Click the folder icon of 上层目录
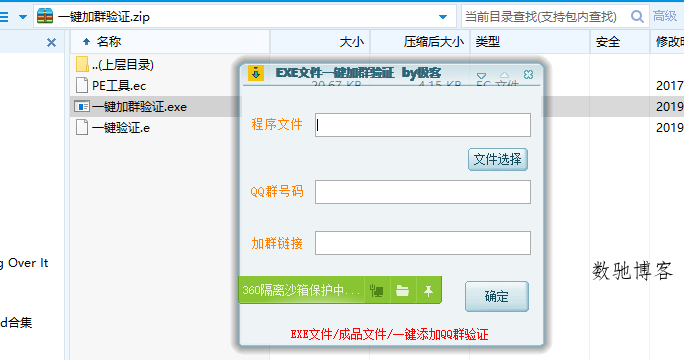The height and width of the screenshot is (360, 684). coord(82,64)
